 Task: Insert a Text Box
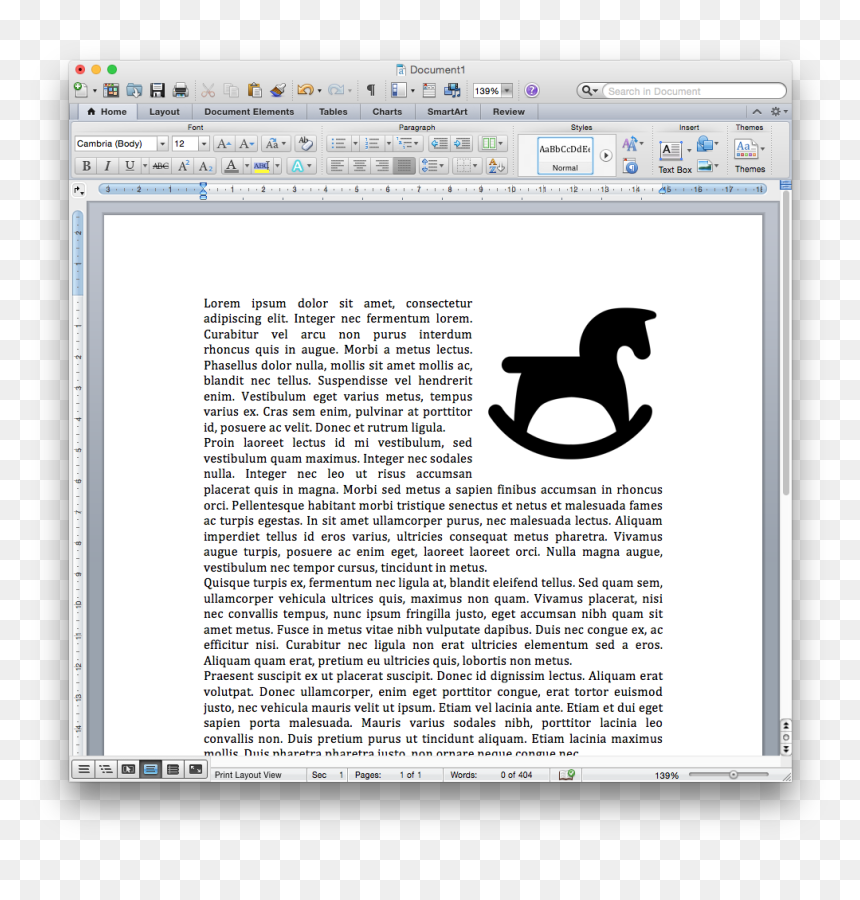pos(671,151)
